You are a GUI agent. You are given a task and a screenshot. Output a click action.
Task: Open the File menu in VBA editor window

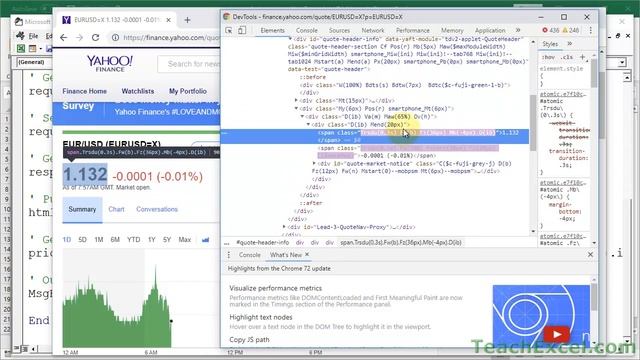[x=33, y=36]
